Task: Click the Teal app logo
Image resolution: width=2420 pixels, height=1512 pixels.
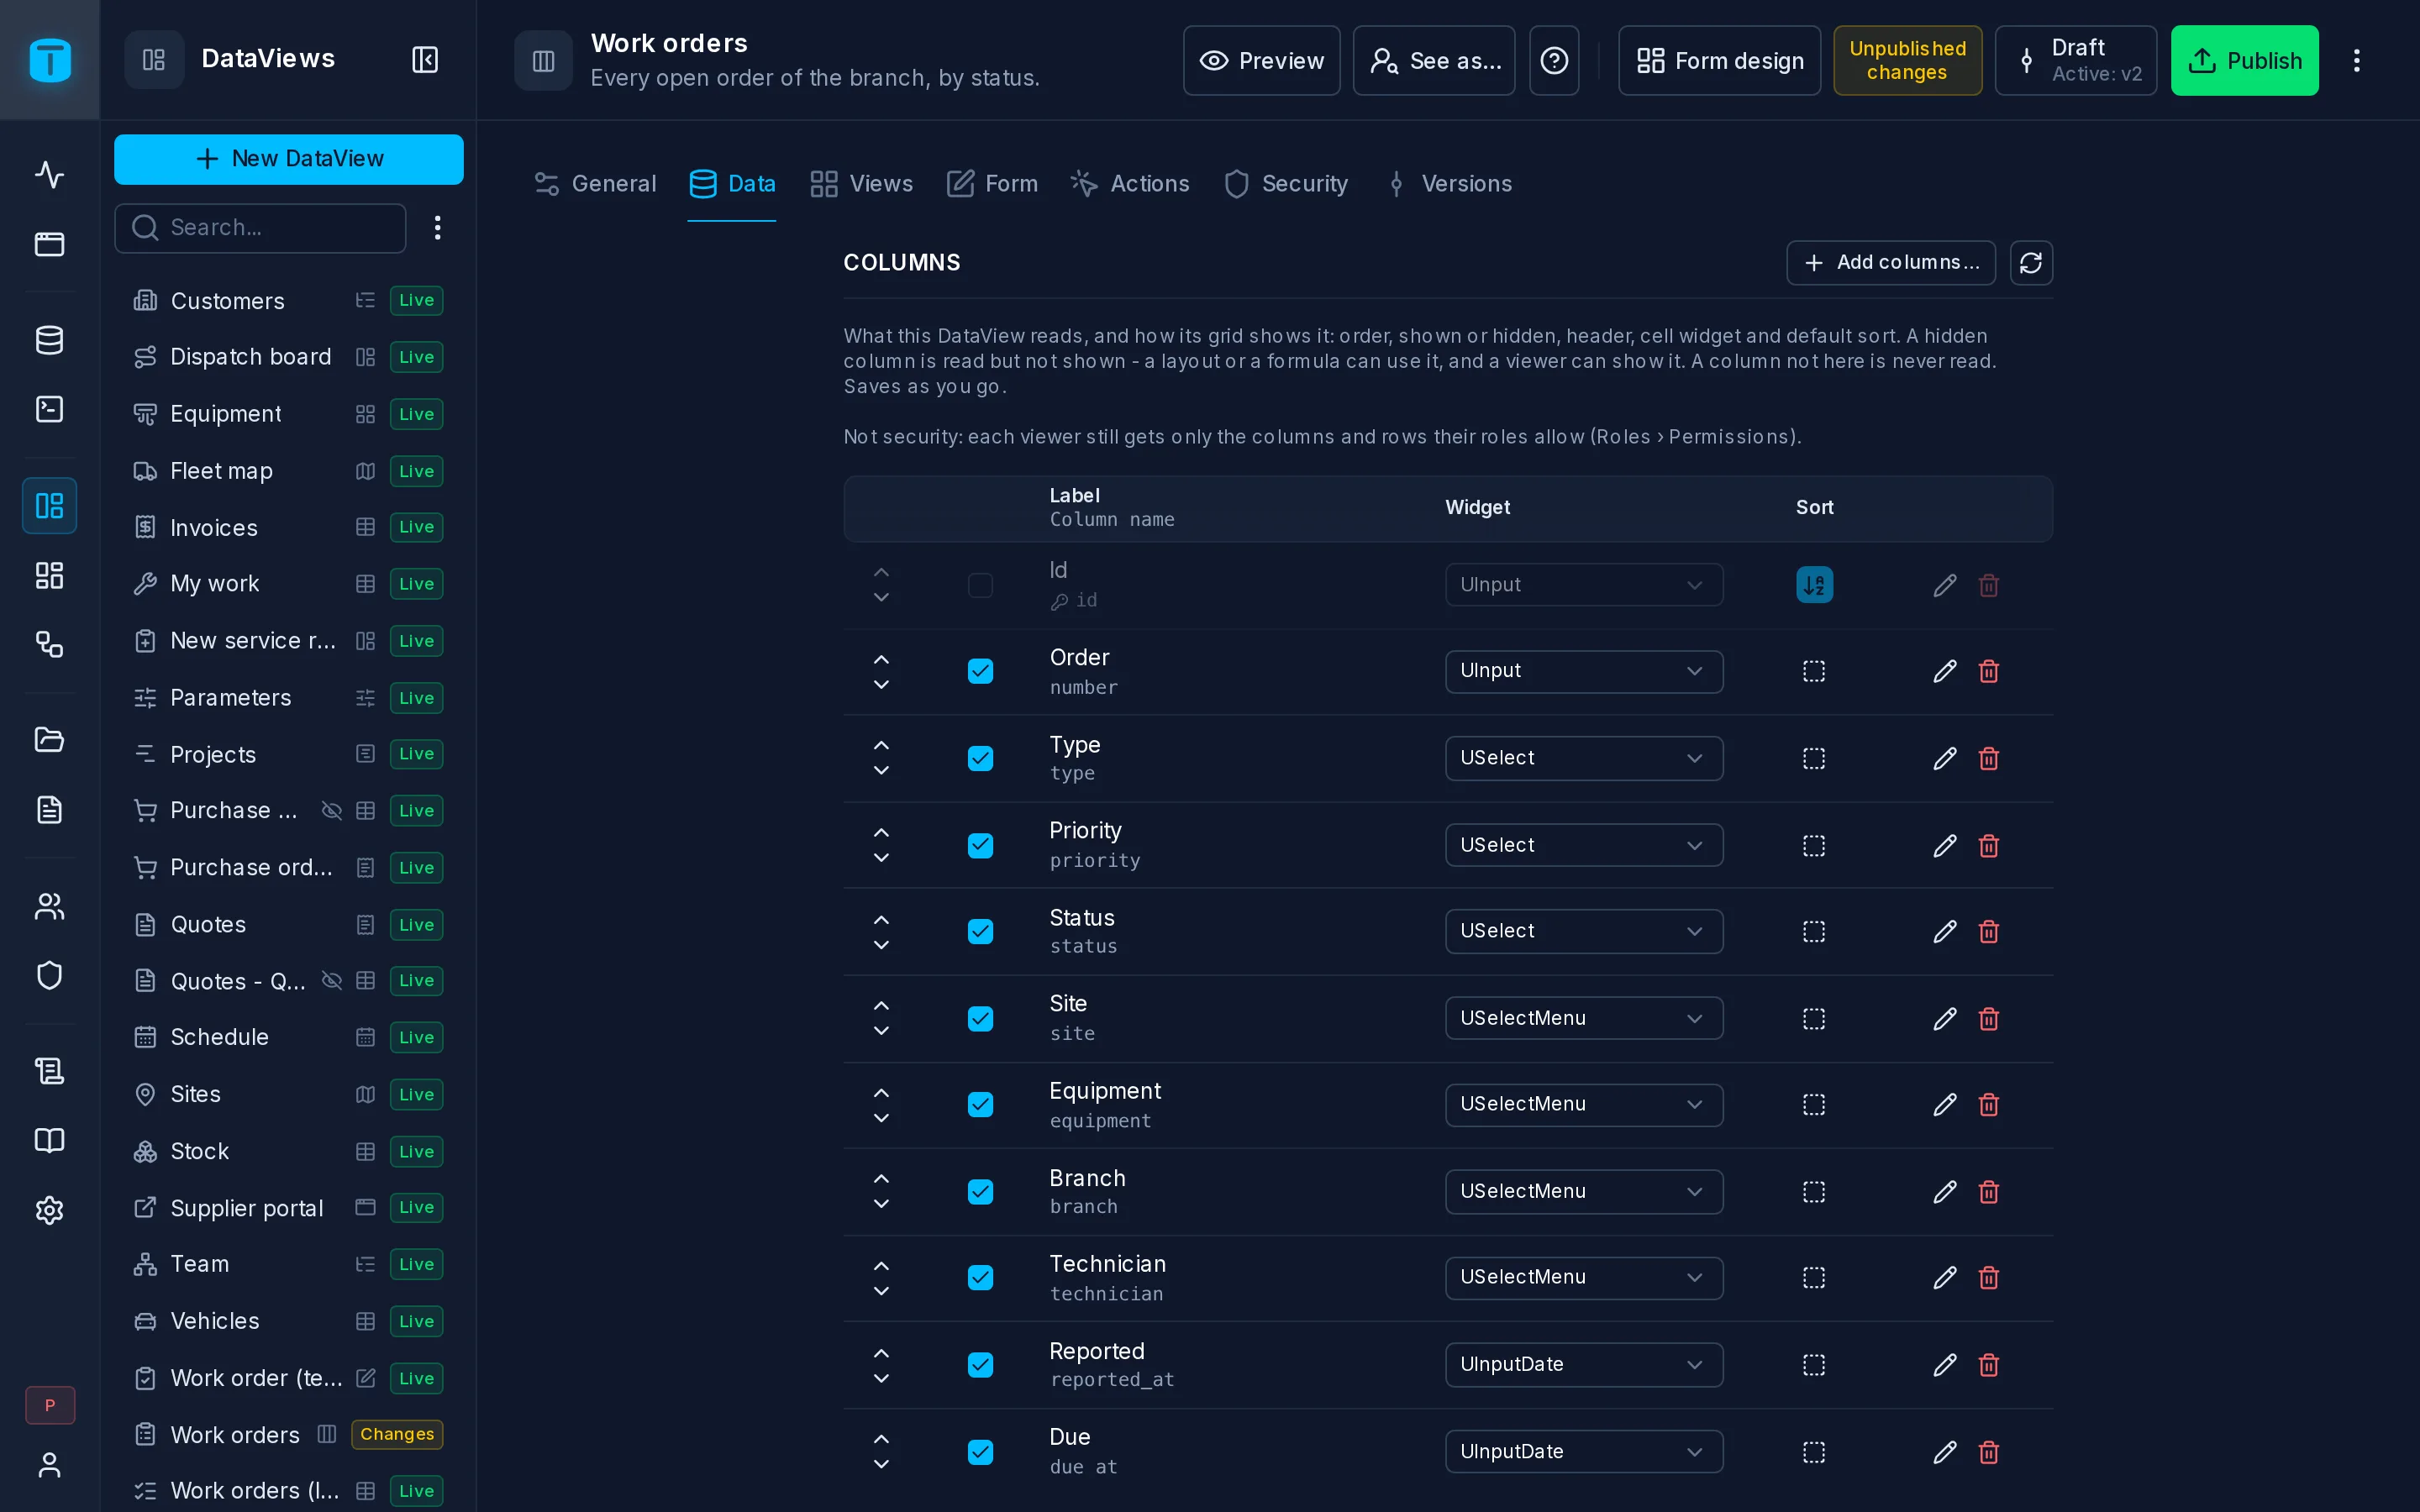Action: (x=50, y=60)
